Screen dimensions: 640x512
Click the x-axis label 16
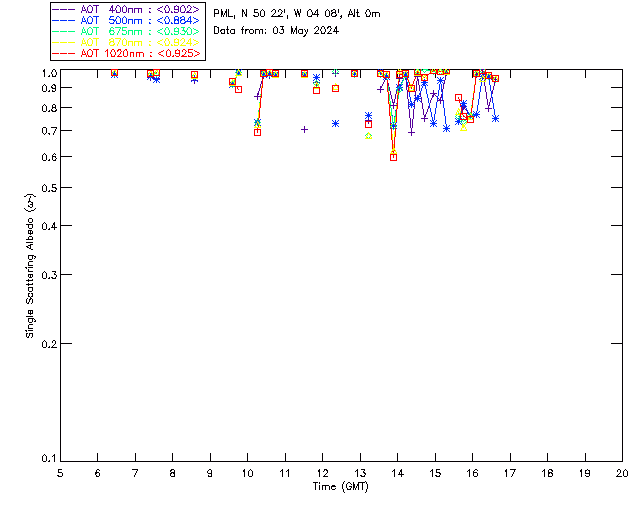(x=472, y=473)
